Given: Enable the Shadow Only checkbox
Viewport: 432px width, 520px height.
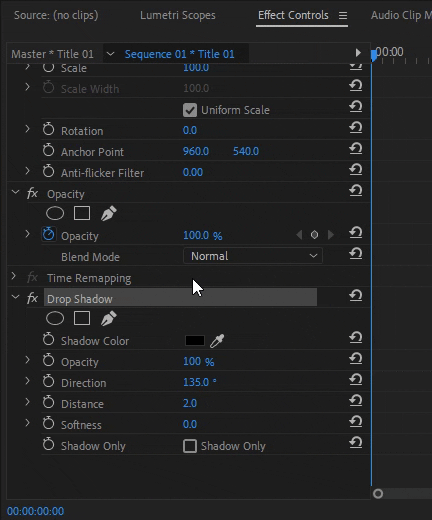Looking at the screenshot, I should coord(190,446).
